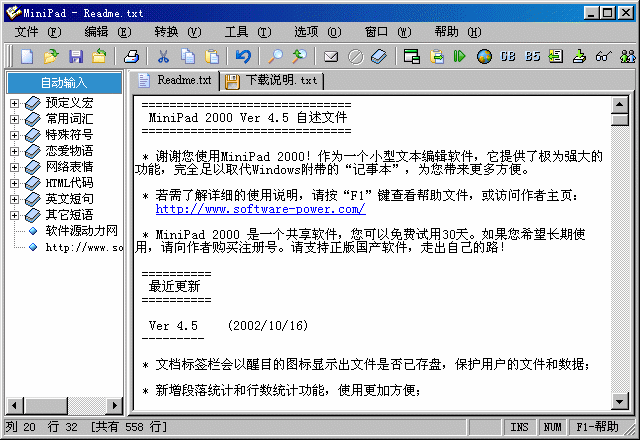
Task: Select the 软件源动力网 tree item
Action: [82, 231]
